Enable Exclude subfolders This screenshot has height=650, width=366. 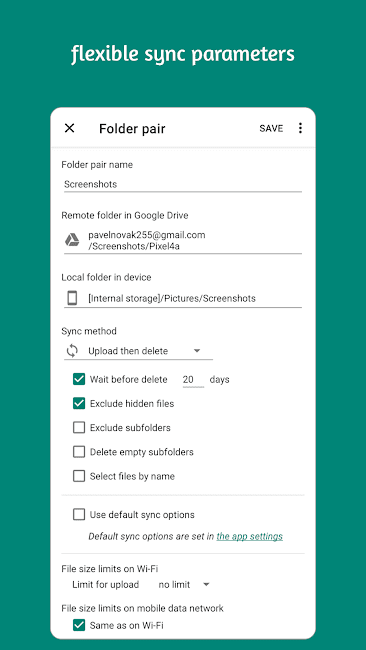coord(79,427)
